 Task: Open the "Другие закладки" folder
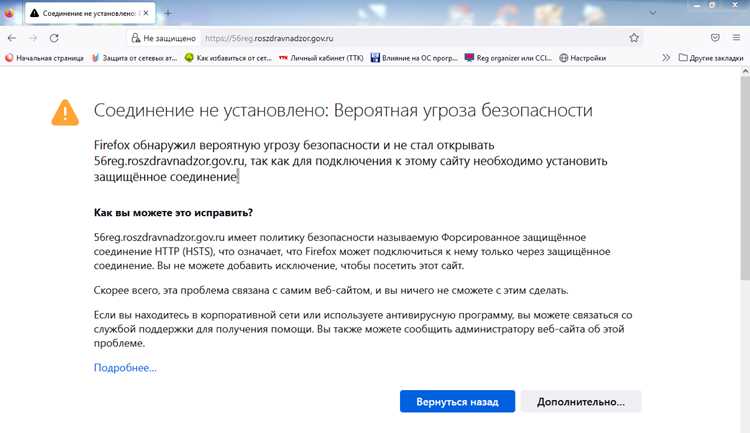(711, 58)
